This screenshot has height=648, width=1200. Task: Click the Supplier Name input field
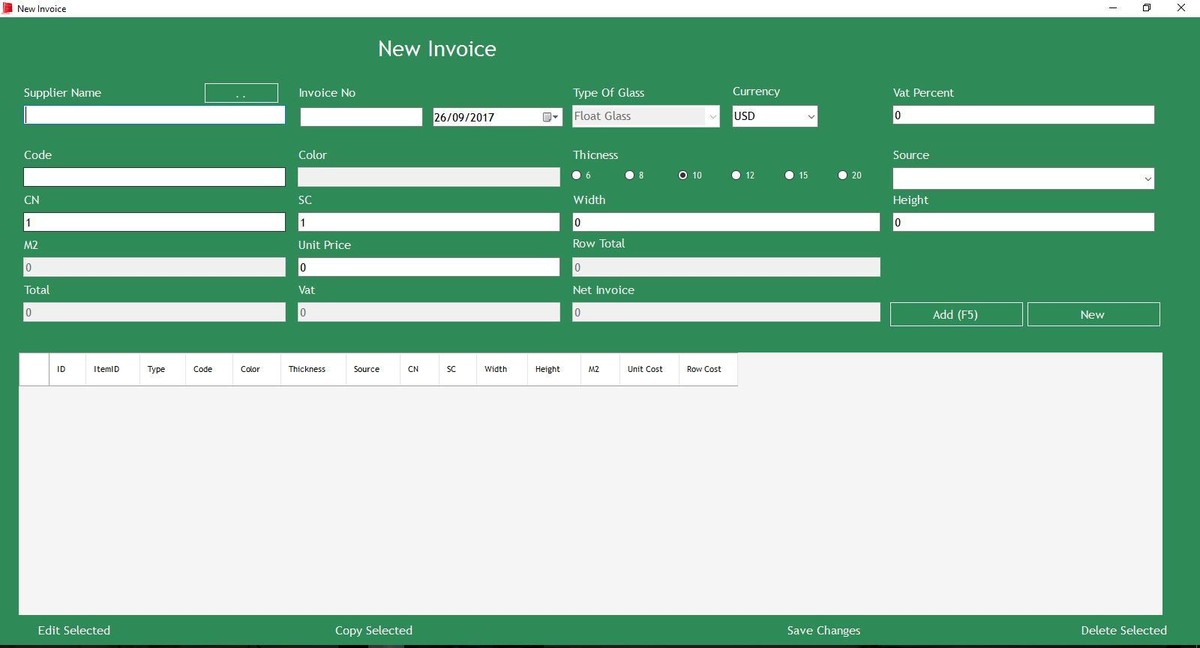coord(154,115)
